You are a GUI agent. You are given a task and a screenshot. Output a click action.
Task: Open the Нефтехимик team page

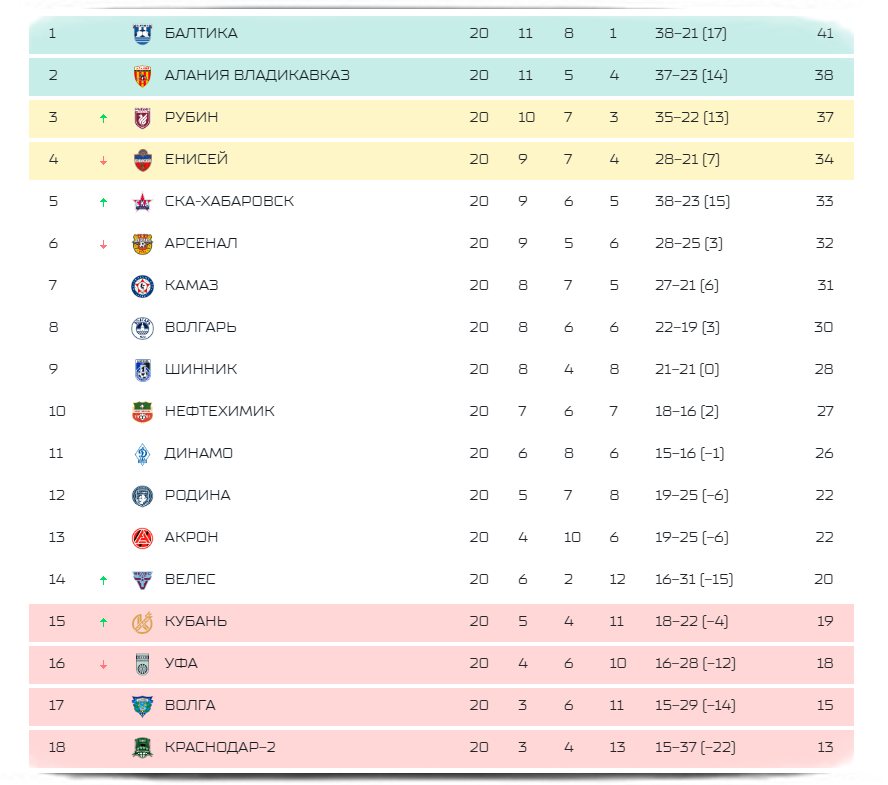click(x=220, y=411)
